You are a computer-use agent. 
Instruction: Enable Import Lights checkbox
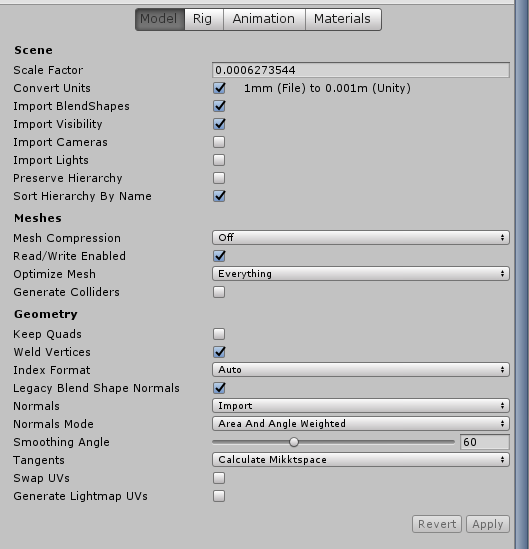pyautogui.click(x=219, y=160)
